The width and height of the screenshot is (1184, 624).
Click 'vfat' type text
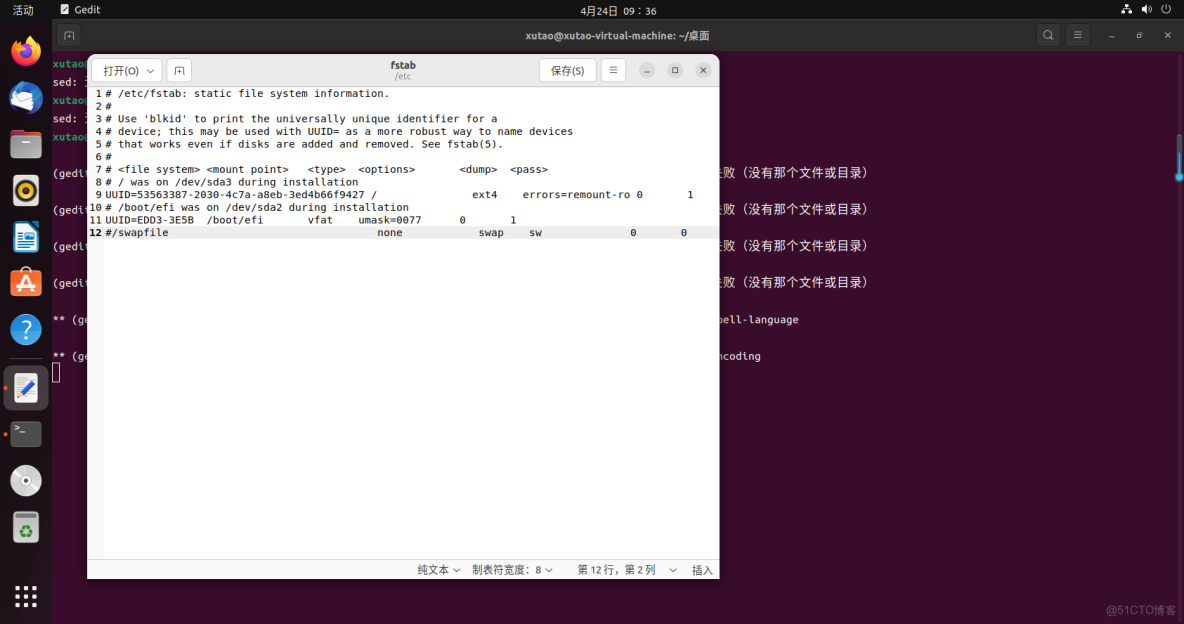coord(320,220)
